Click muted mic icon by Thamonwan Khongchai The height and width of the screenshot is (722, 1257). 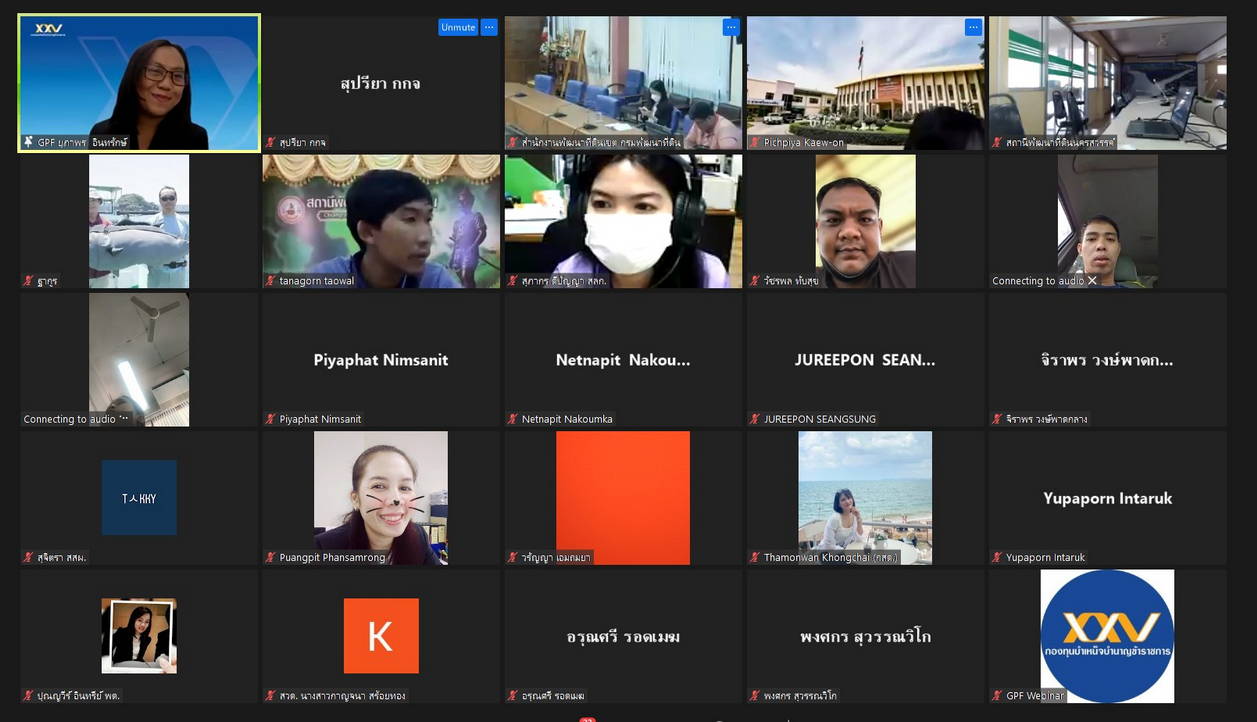(755, 557)
